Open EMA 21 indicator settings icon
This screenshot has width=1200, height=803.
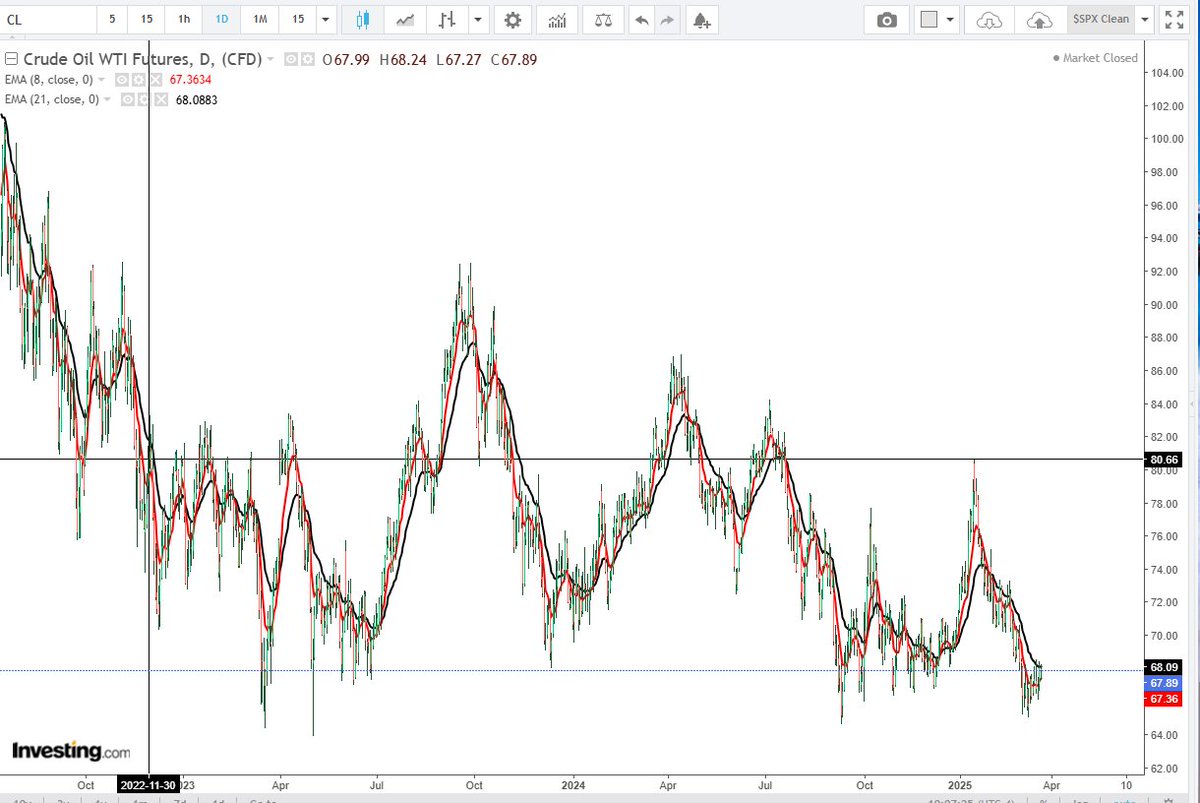pos(144,100)
